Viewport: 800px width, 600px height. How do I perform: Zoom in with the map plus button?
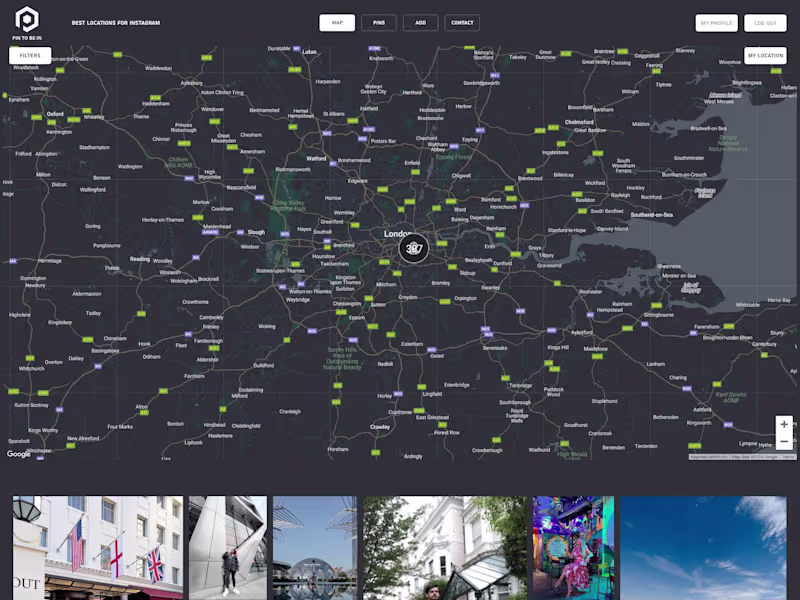[x=784, y=424]
